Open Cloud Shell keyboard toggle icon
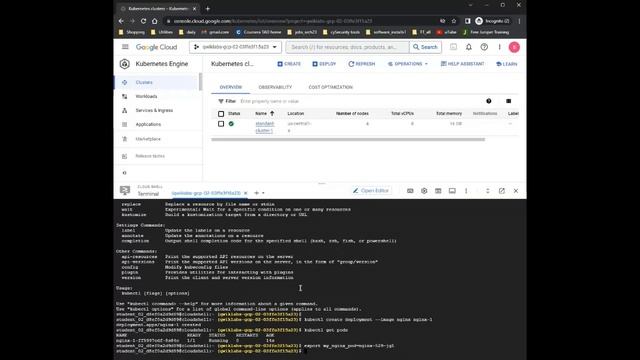The width and height of the screenshot is (640, 360). 410,191
